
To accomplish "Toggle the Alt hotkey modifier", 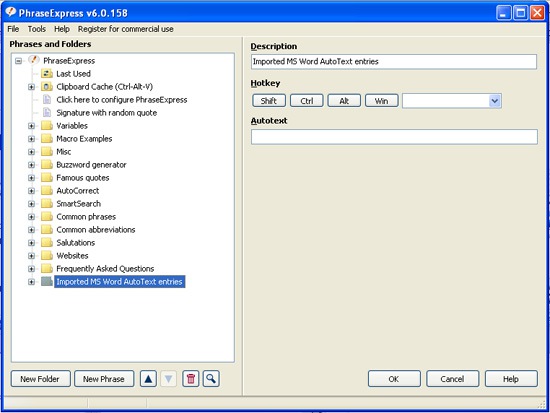I will (344, 101).
